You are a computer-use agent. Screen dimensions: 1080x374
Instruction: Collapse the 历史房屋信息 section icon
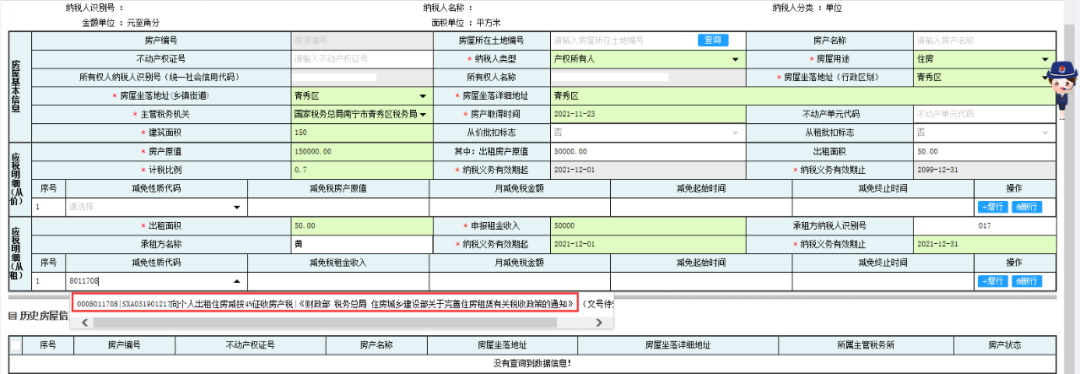[x=12, y=316]
